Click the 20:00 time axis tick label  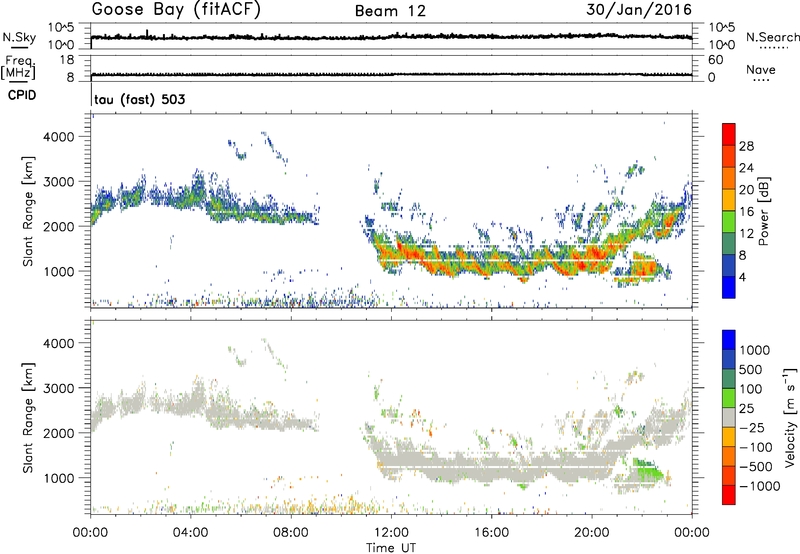click(x=592, y=533)
